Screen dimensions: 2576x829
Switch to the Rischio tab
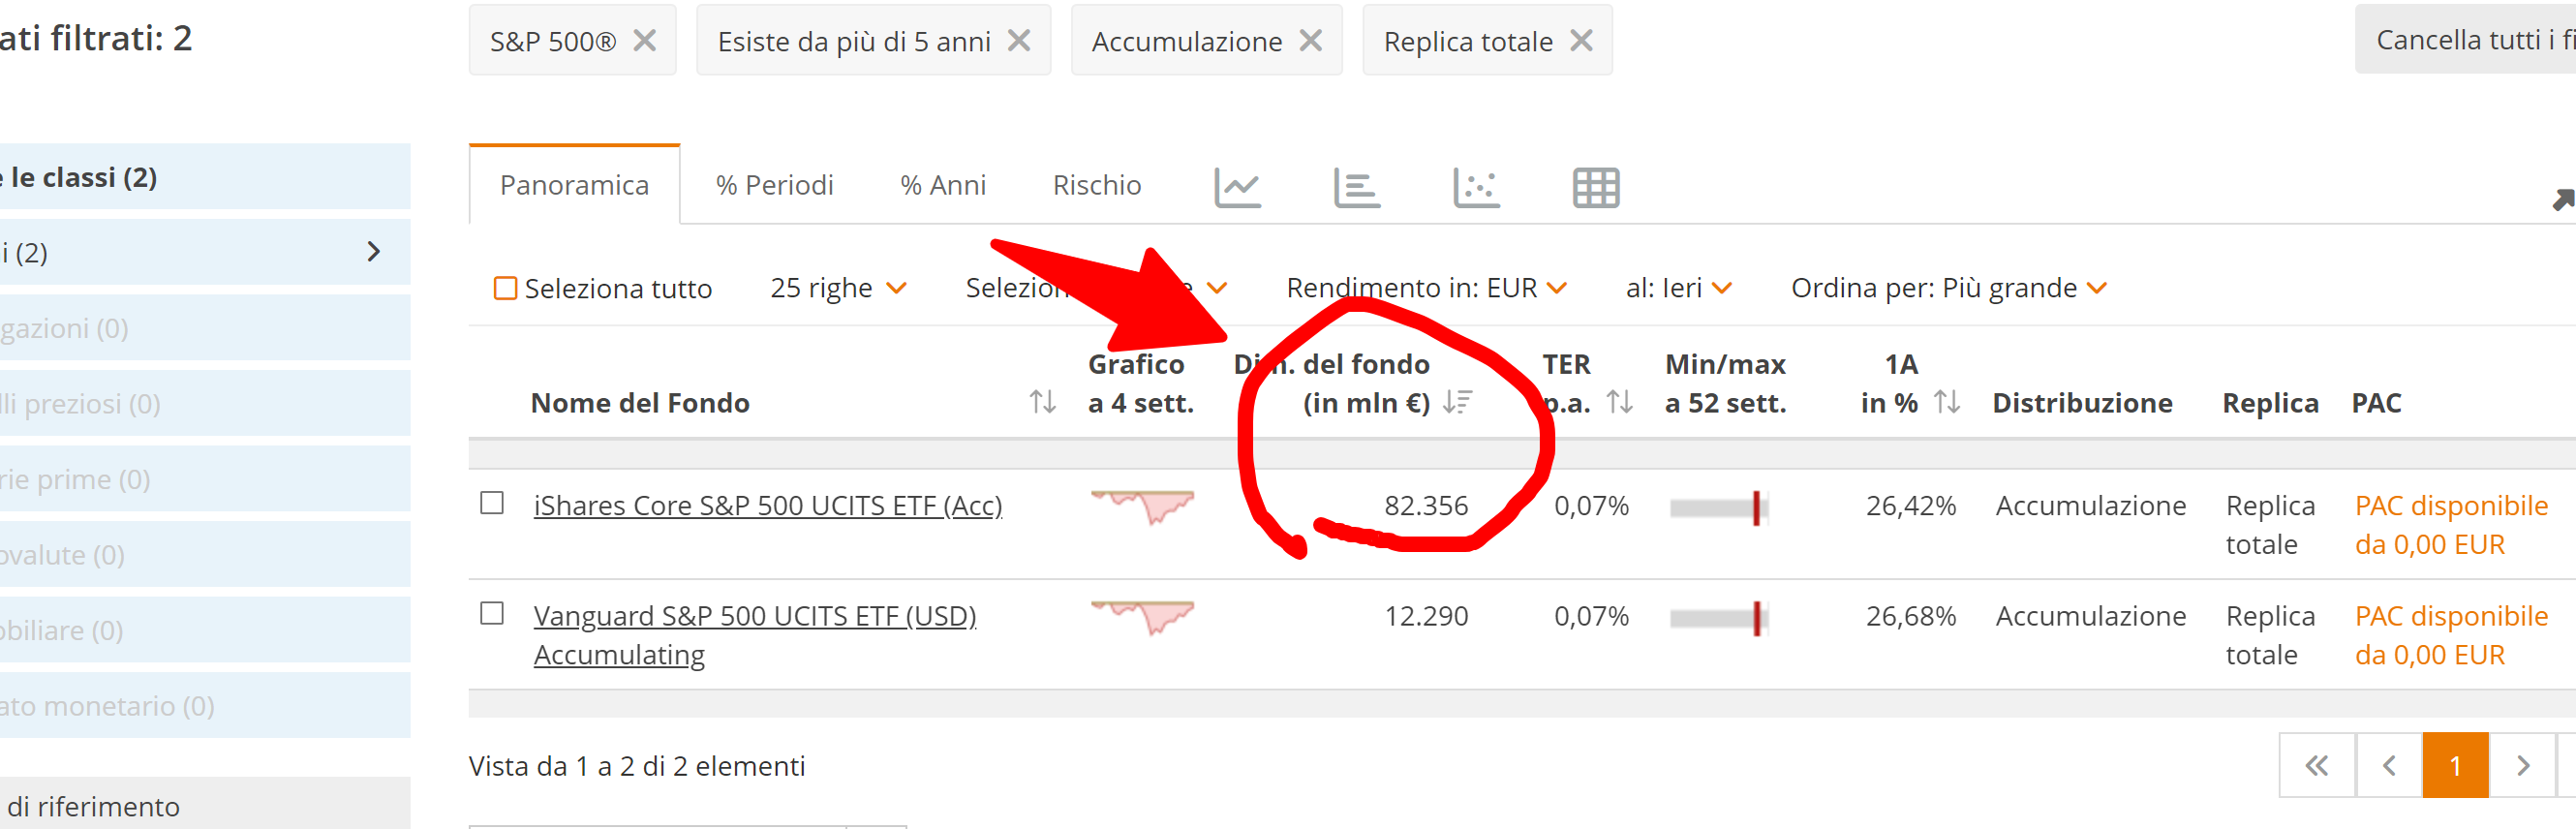tap(1096, 185)
